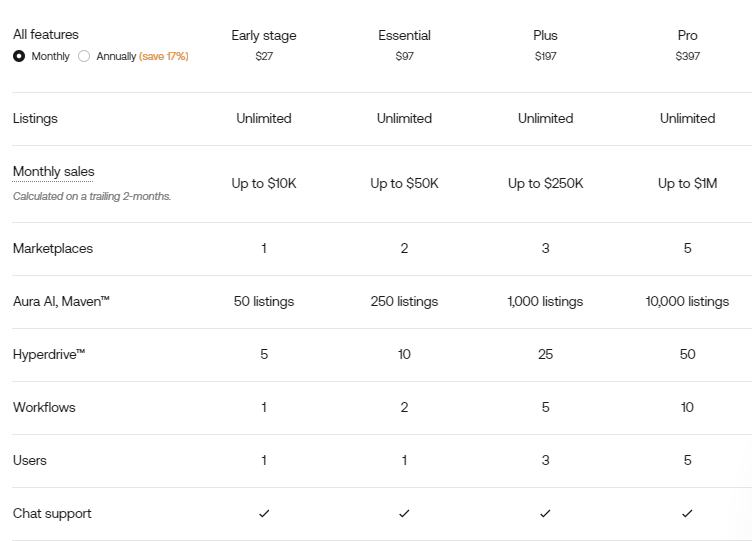Click the Essential chat support checkmark
The width and height of the screenshot is (752, 541).
coord(404,514)
